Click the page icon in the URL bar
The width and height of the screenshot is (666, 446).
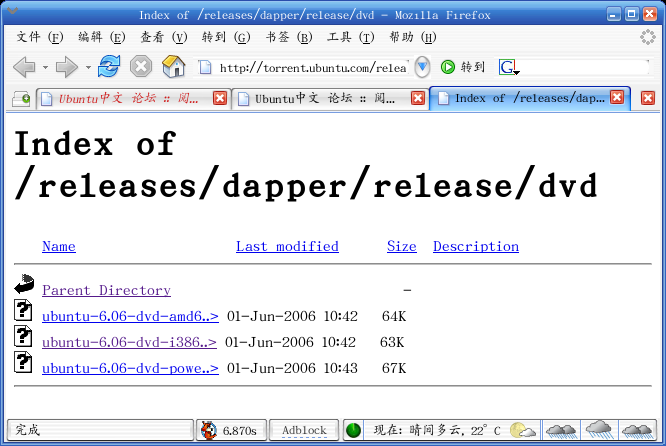[206, 67]
